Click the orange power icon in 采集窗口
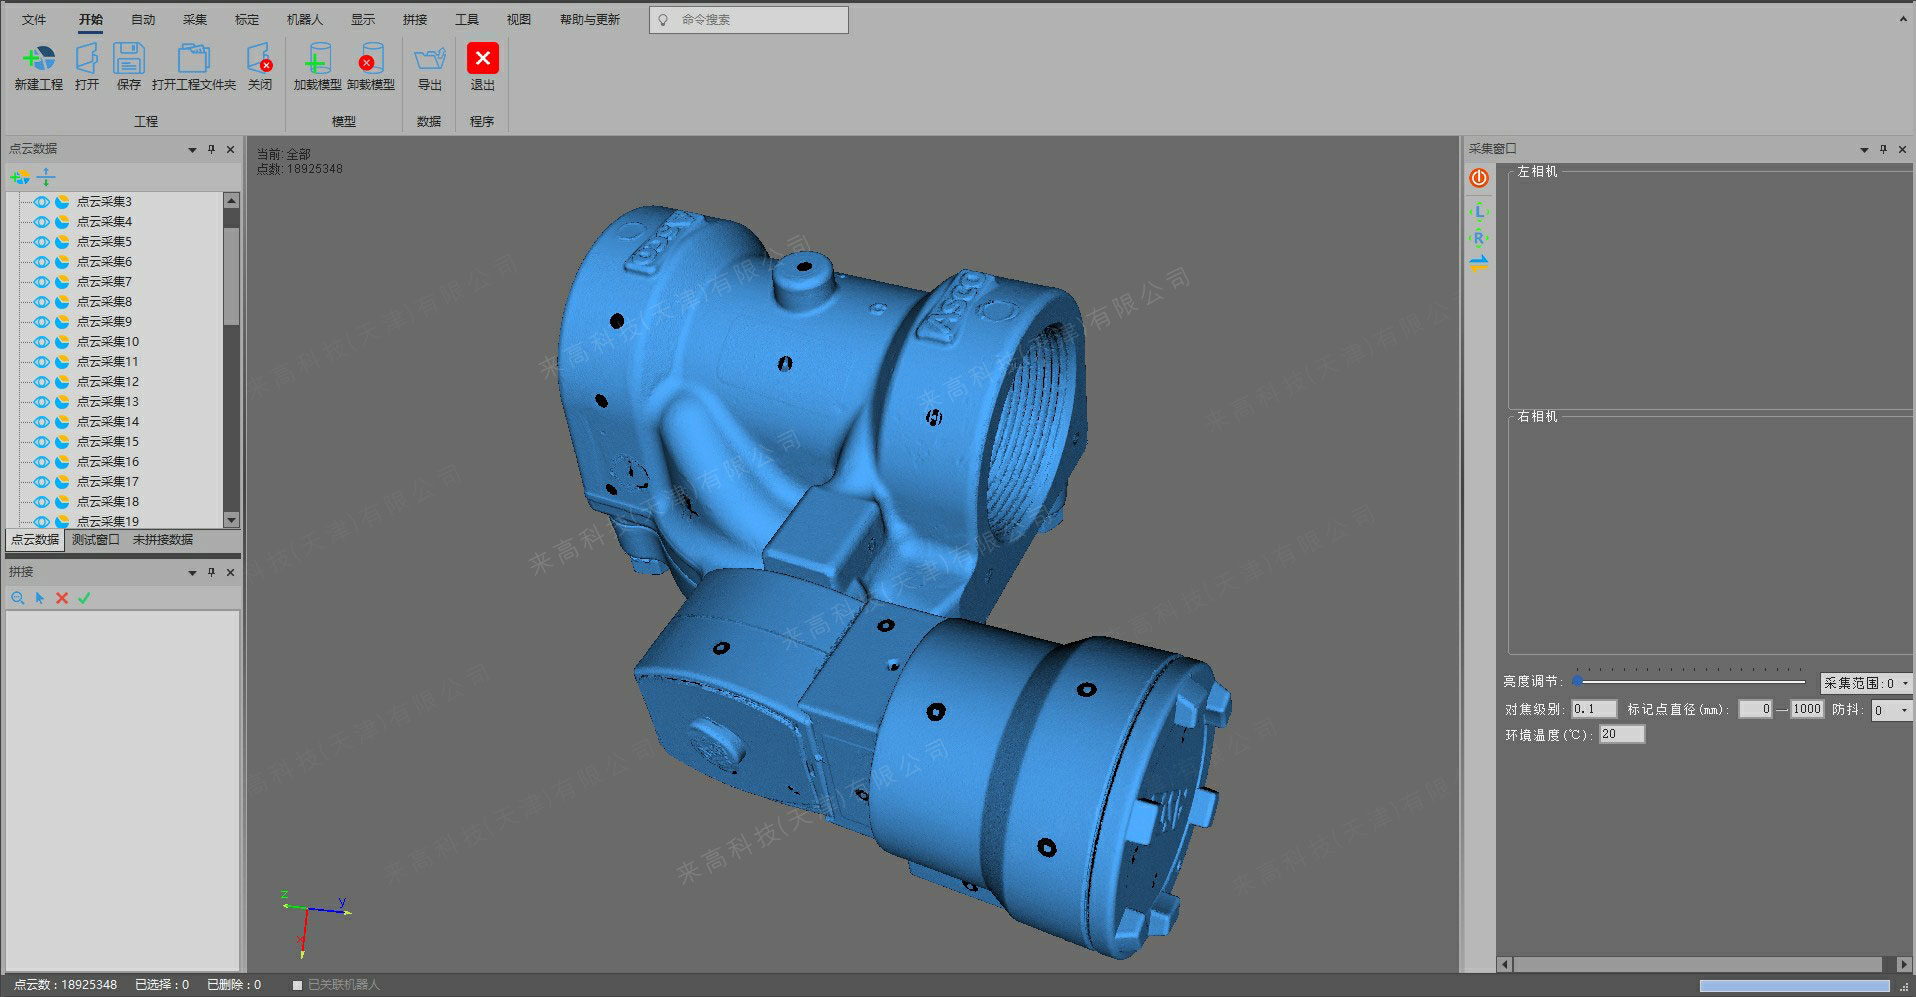The image size is (1916, 997). (x=1479, y=178)
